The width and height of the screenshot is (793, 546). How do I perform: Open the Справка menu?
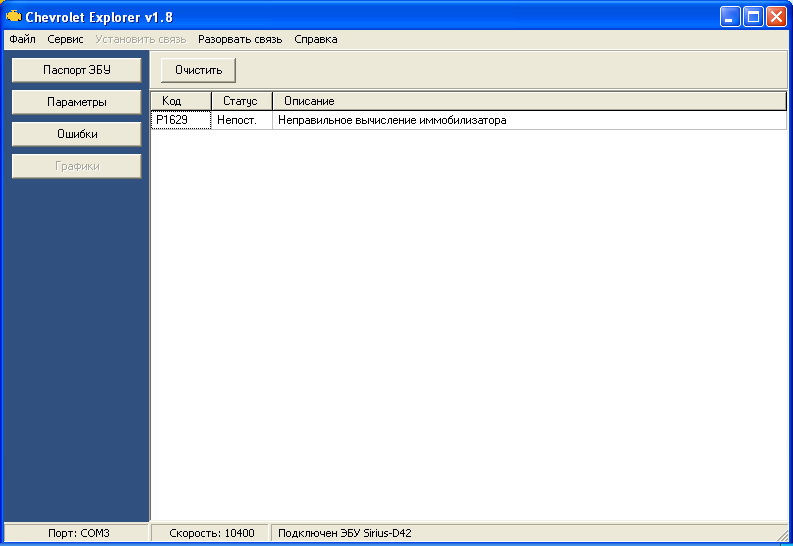[316, 39]
